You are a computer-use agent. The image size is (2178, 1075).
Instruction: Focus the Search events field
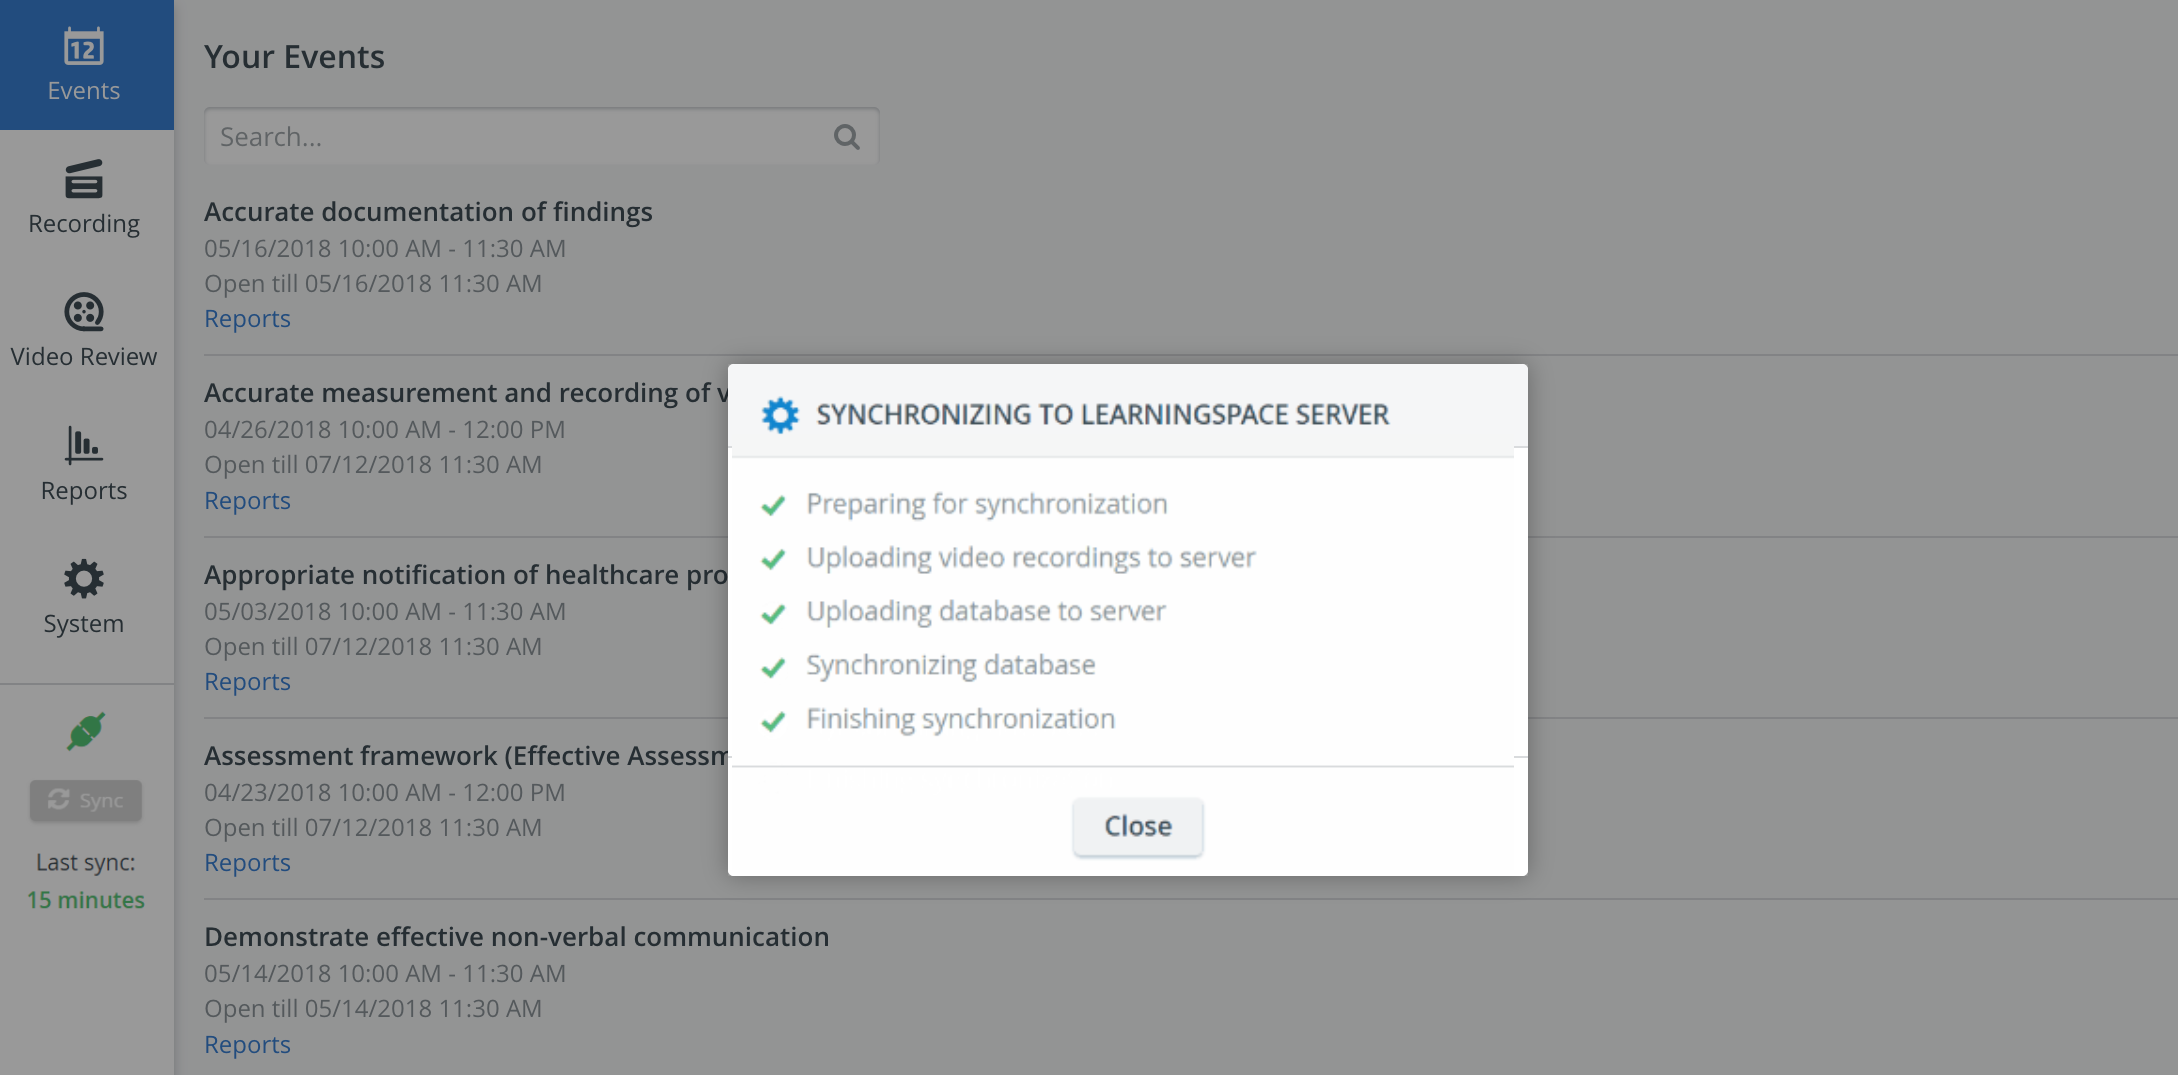pyautogui.click(x=541, y=136)
